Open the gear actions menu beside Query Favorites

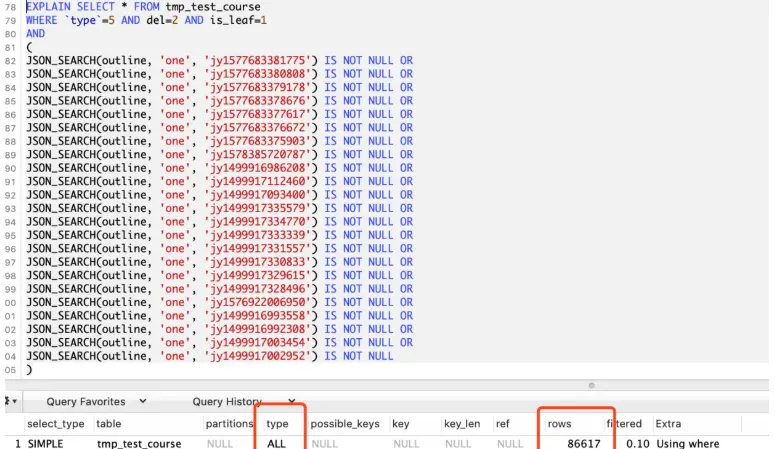(x=11, y=401)
